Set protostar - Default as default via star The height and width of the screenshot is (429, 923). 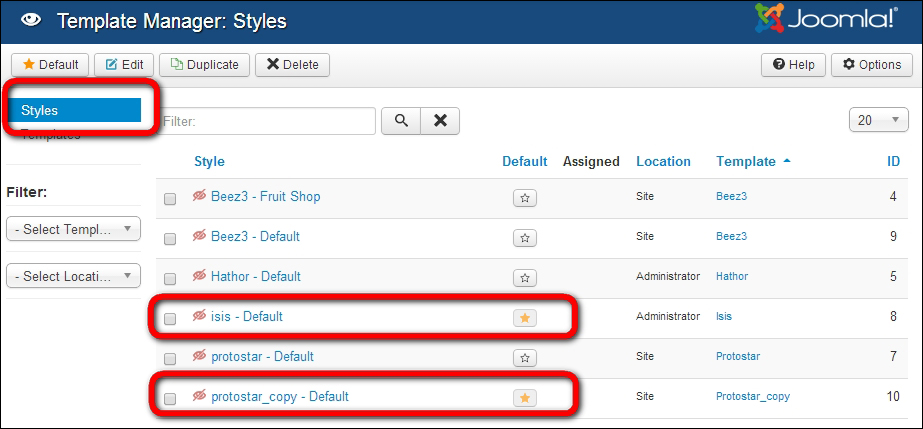pos(525,358)
